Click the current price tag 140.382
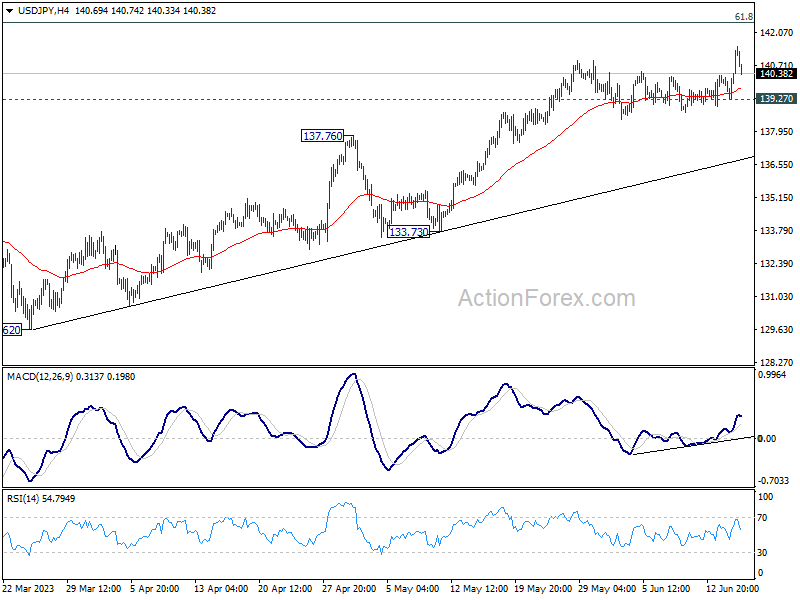The height and width of the screenshot is (600, 800). [776, 74]
